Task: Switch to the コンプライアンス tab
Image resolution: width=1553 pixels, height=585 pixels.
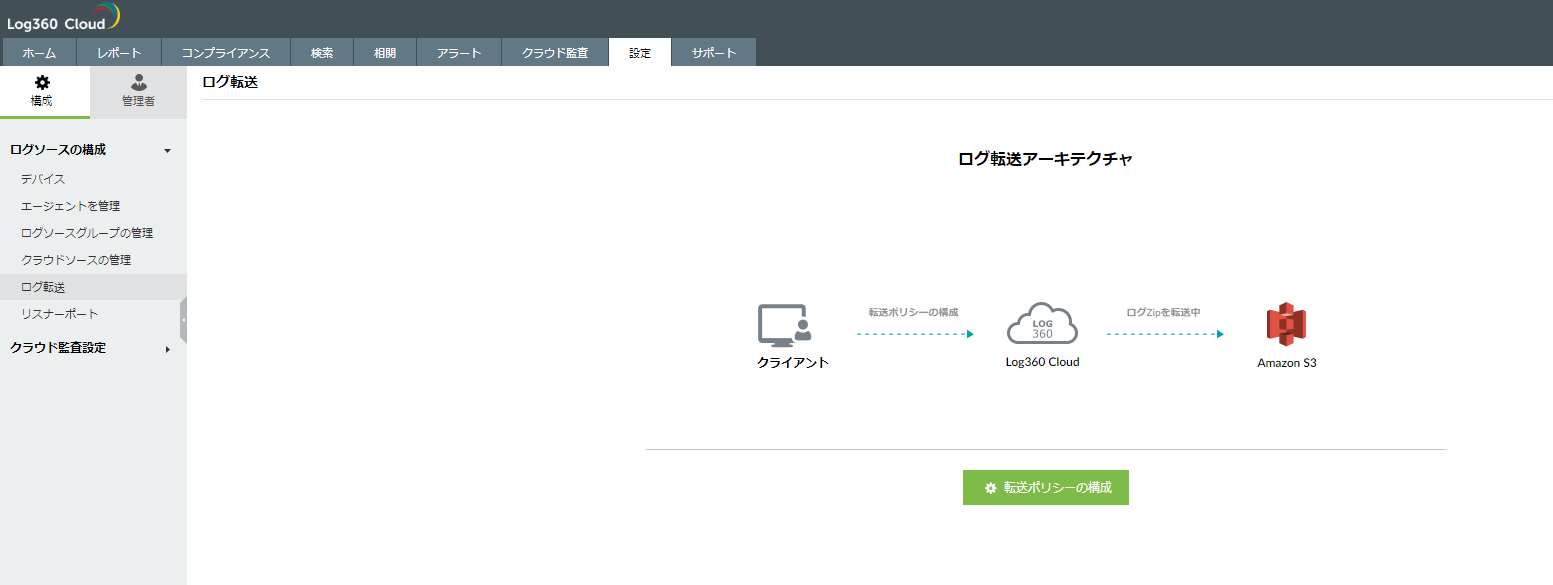Action: [x=226, y=53]
